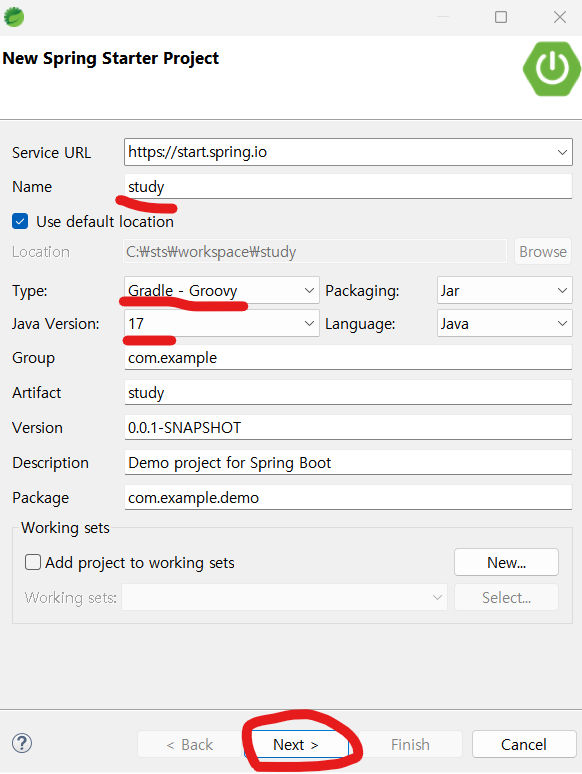Viewport: 582px width, 774px height.
Task: Close the New Spring Starter Project dialog
Action: click(x=559, y=17)
